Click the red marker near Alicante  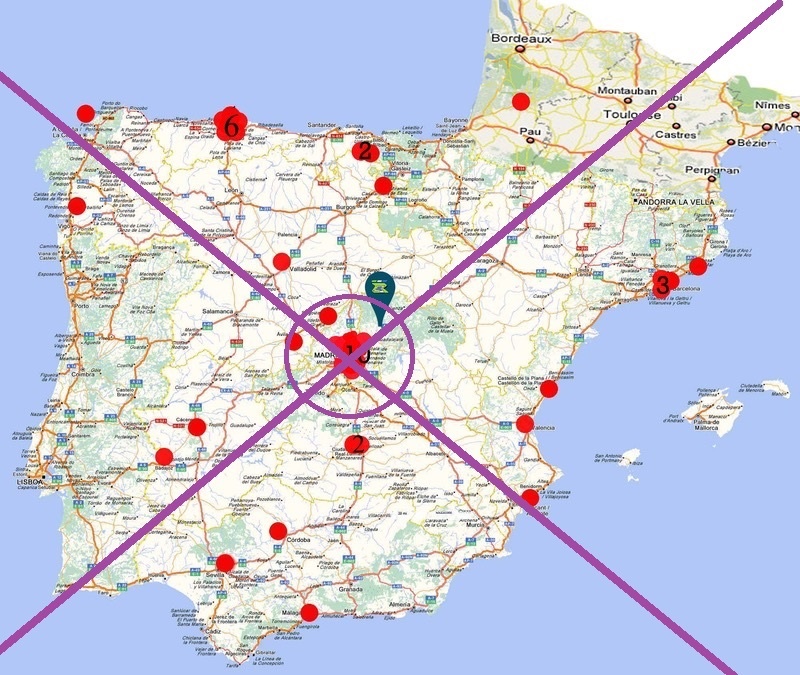tap(530, 497)
